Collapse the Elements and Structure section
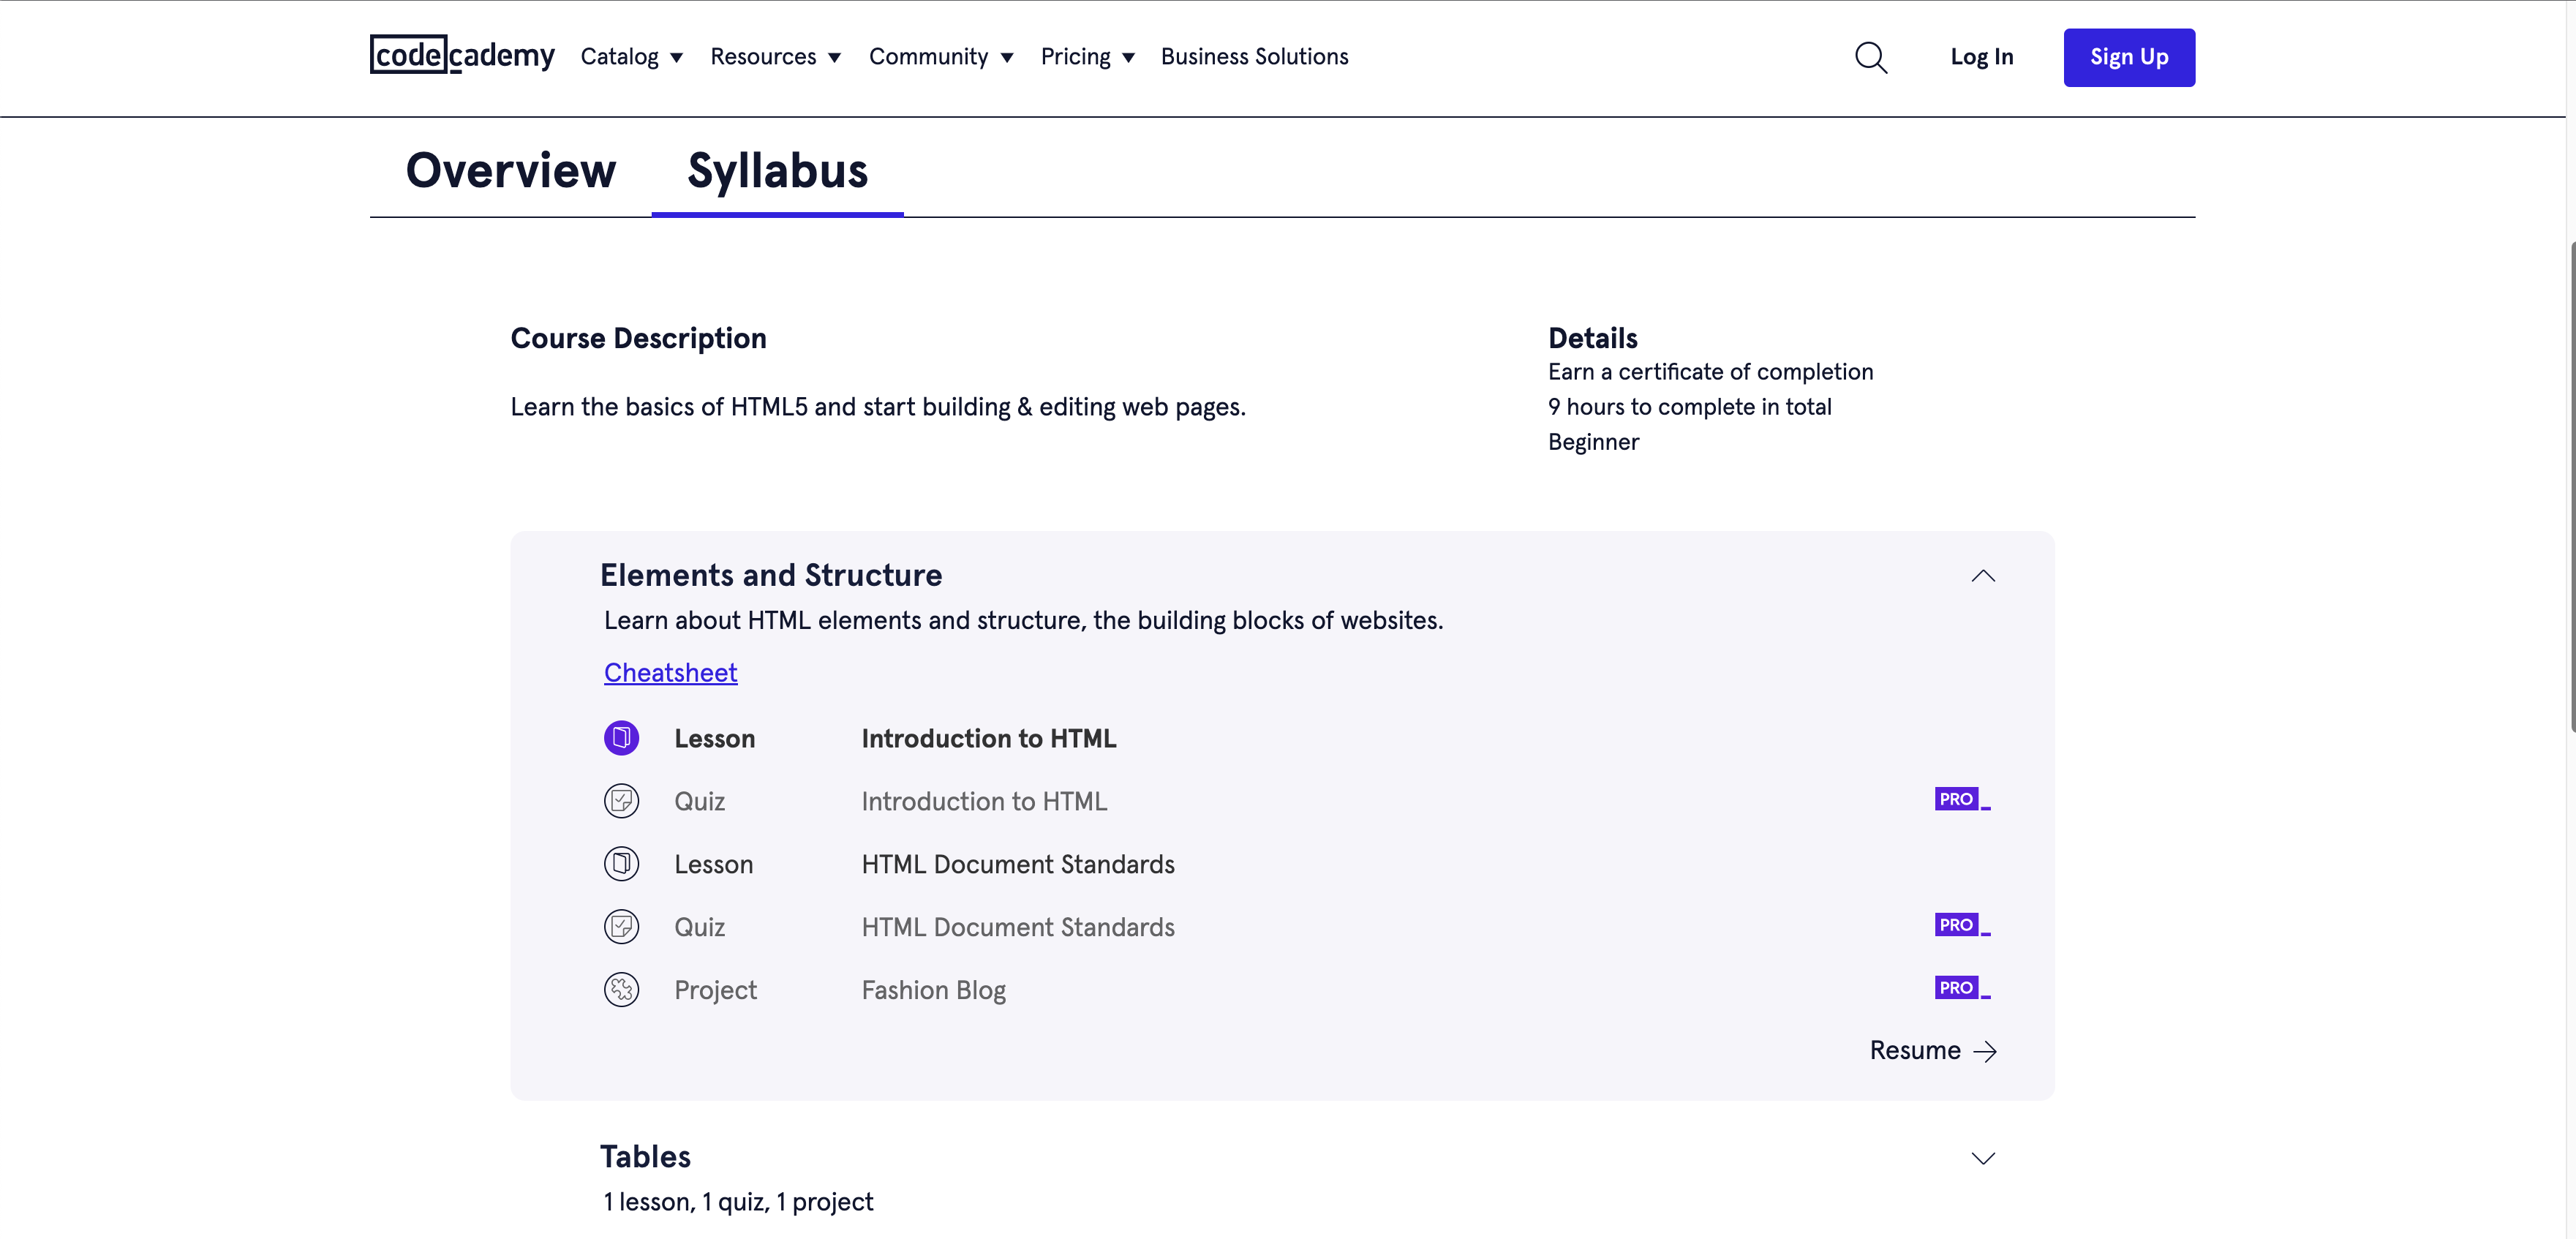This screenshot has height=1239, width=2576. 1982,576
